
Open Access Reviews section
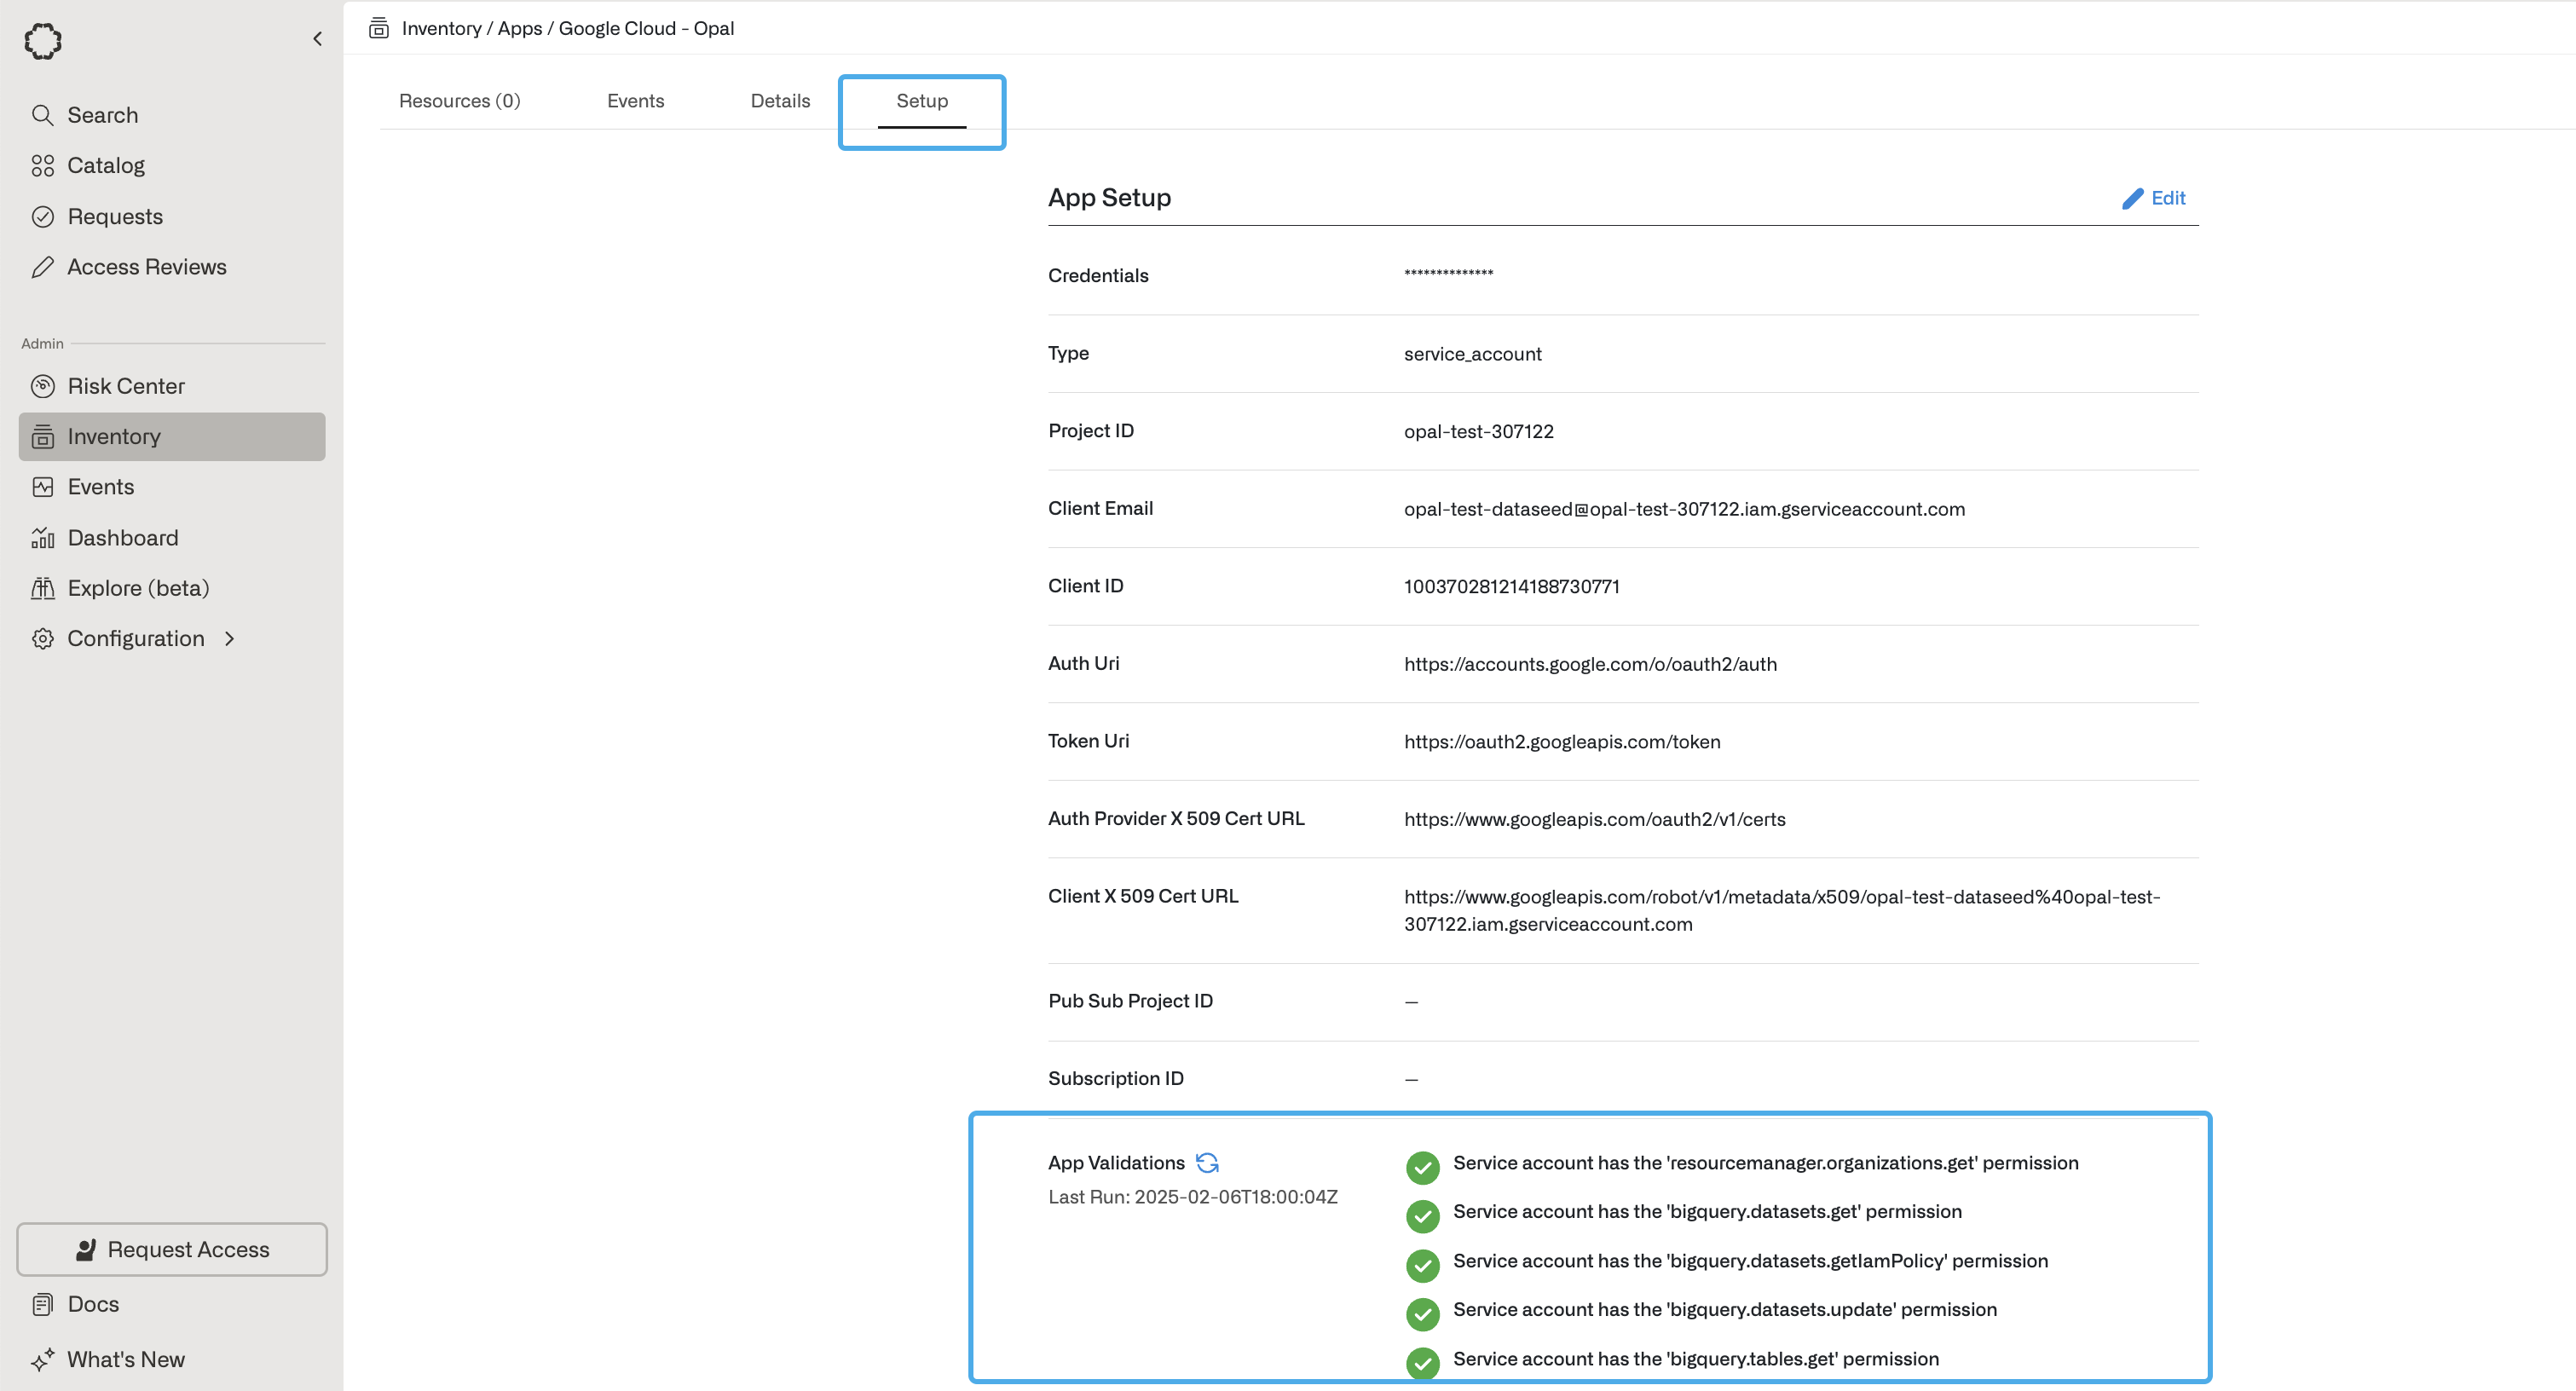click(x=146, y=267)
